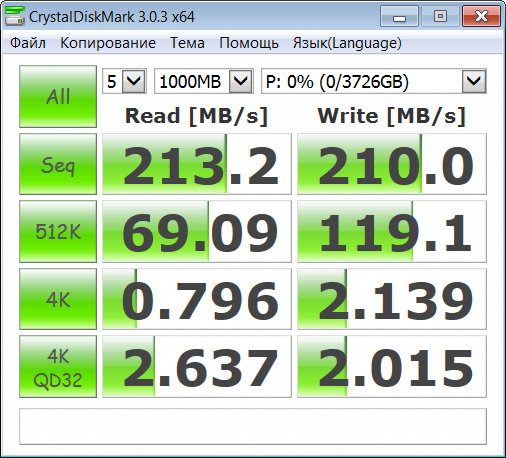
Task: Click the CrystalDiskMark title bar app icon
Action: pyautogui.click(x=15, y=16)
